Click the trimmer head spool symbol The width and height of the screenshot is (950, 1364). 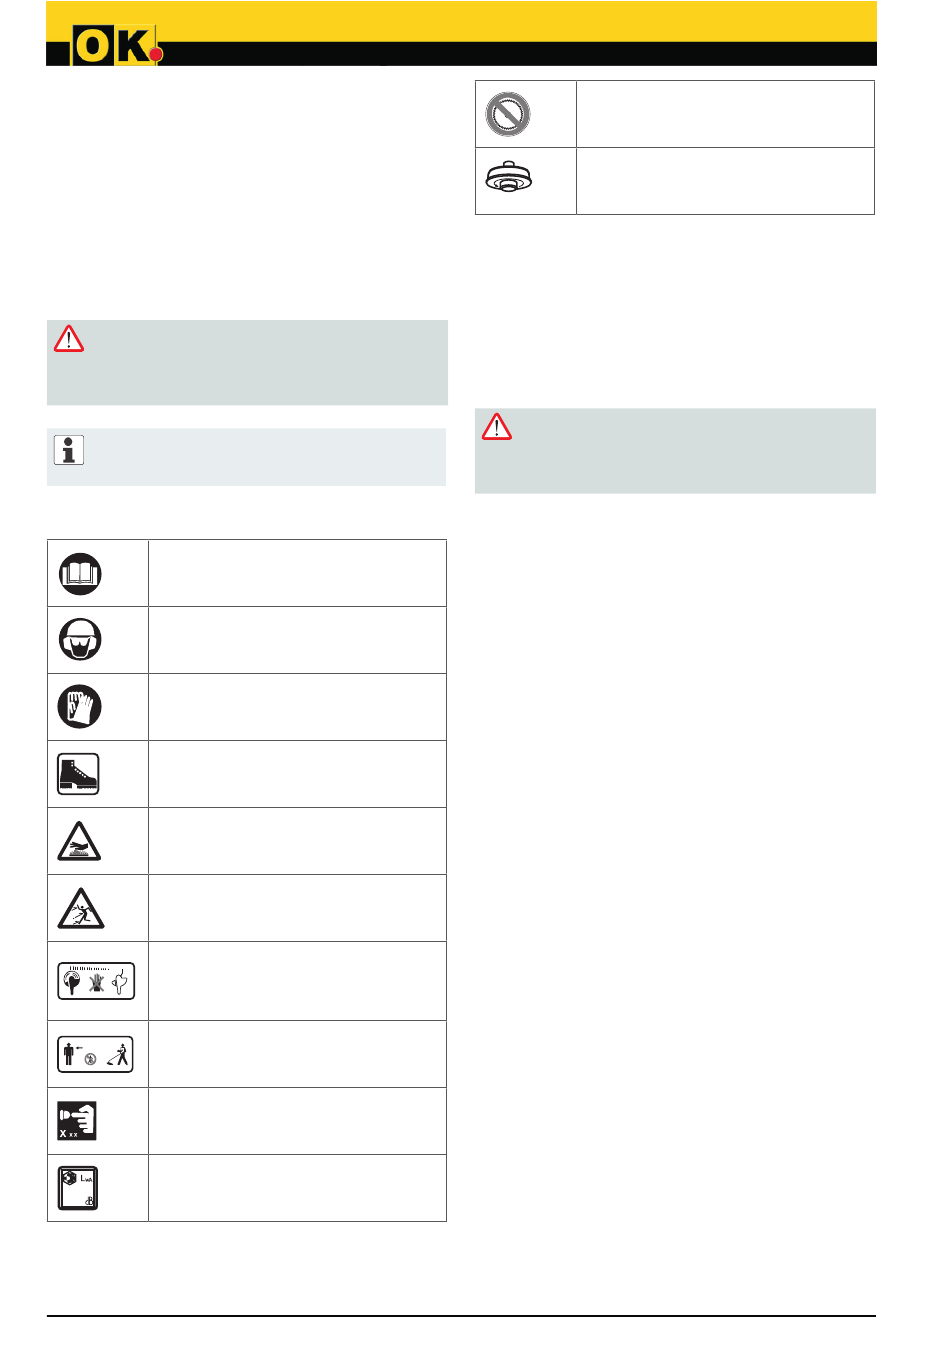coord(508,178)
